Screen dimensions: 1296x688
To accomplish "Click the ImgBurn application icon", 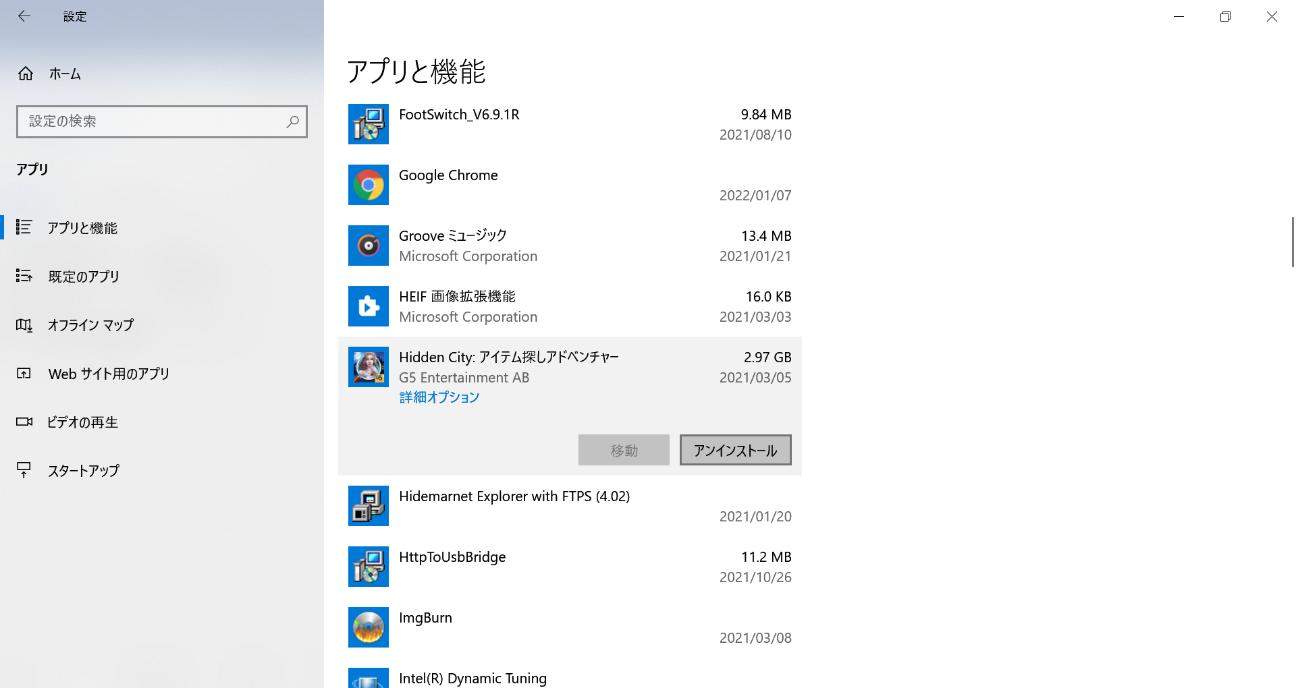I will click(x=368, y=627).
